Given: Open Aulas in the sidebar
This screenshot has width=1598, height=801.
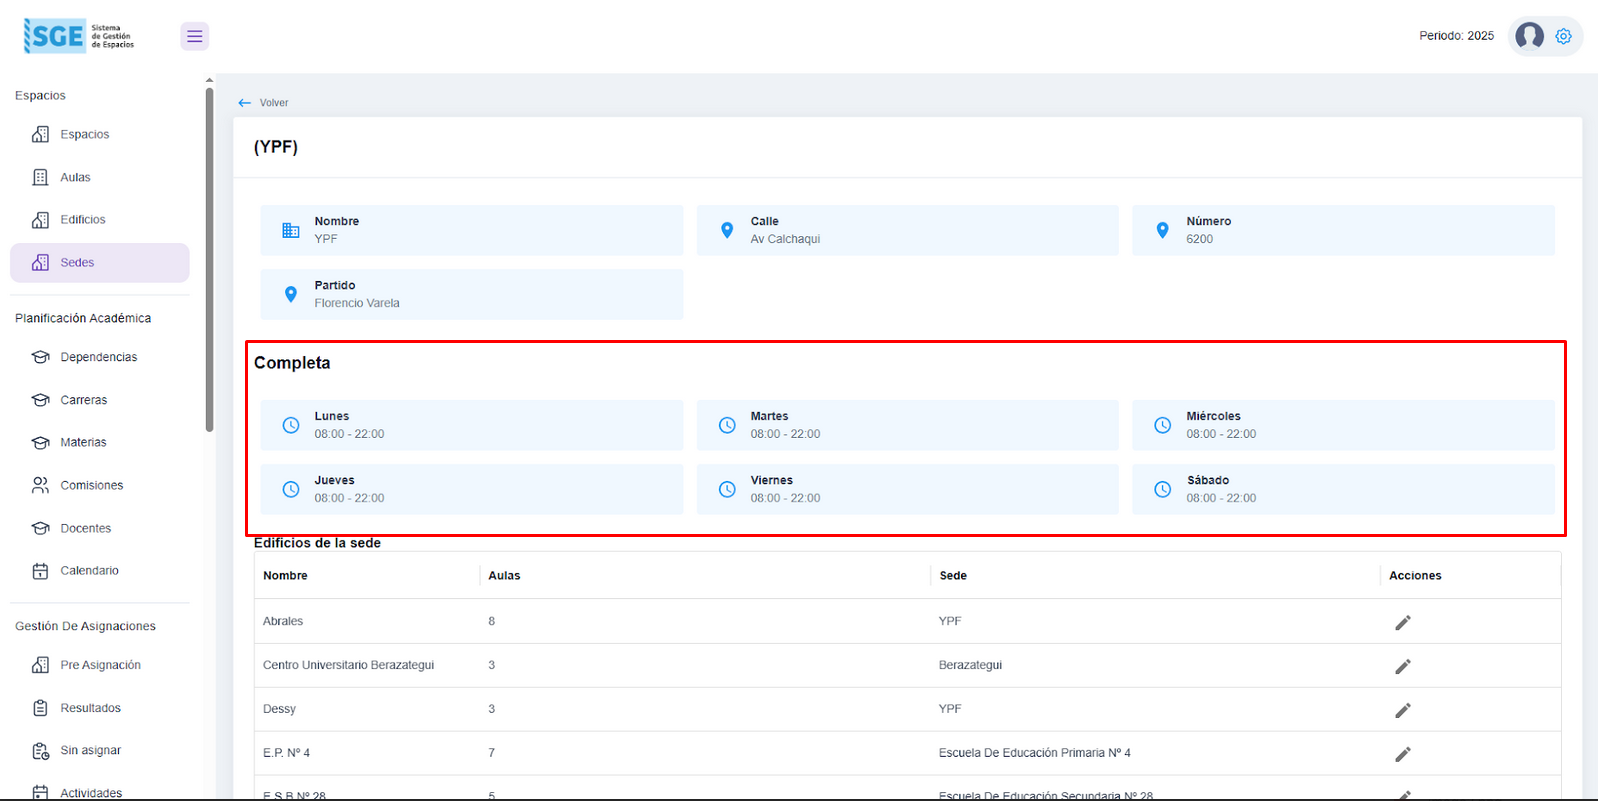Looking at the screenshot, I should point(100,177).
